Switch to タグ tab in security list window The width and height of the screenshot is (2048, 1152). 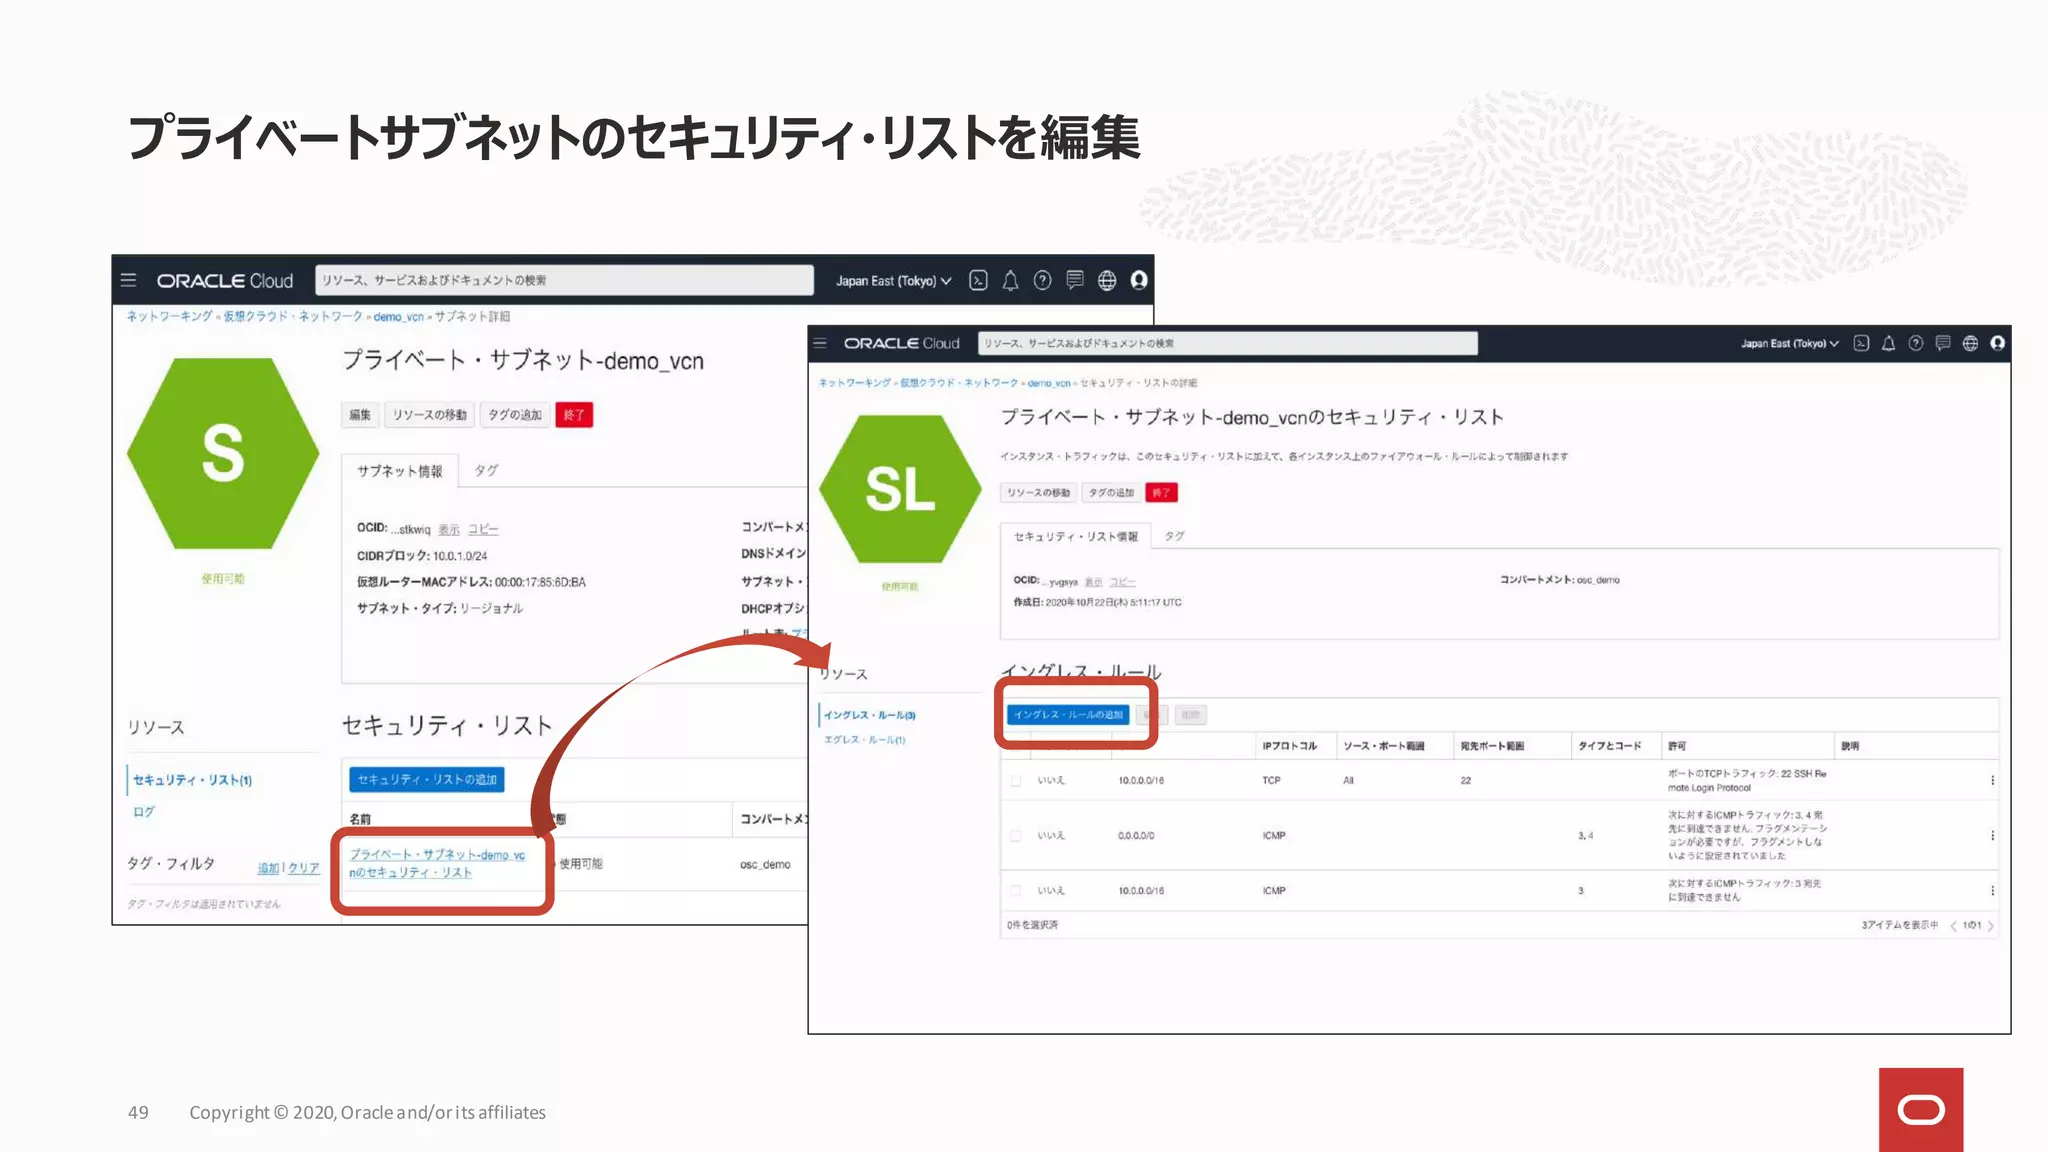1174,536
